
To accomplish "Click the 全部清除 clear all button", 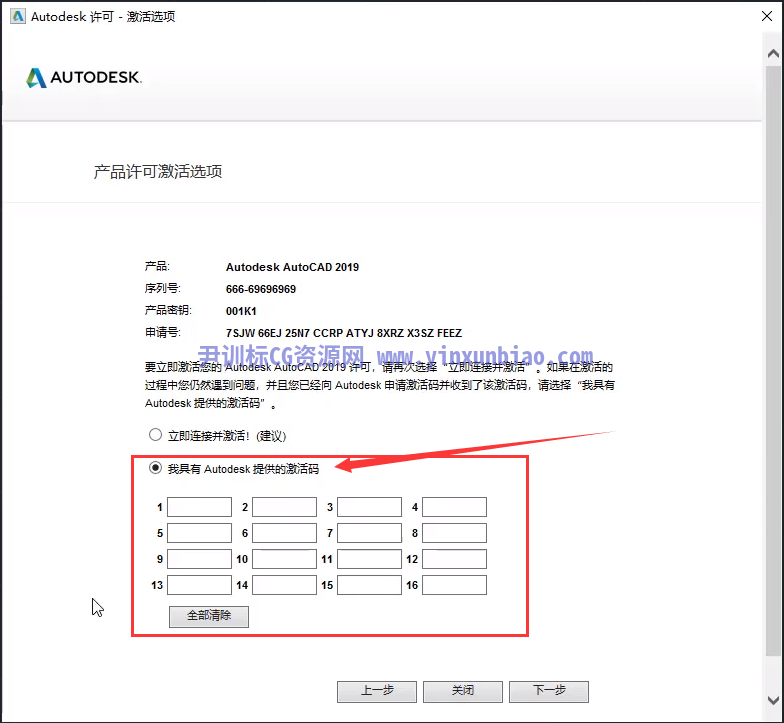I will click(x=209, y=616).
